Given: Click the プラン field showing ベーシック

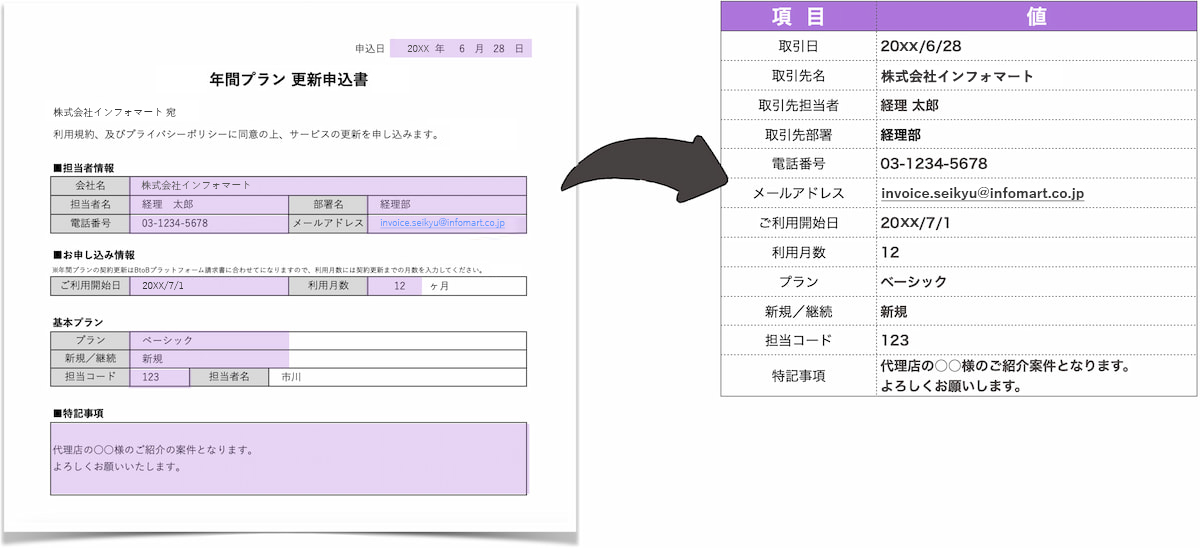Looking at the screenshot, I should 209,341.
